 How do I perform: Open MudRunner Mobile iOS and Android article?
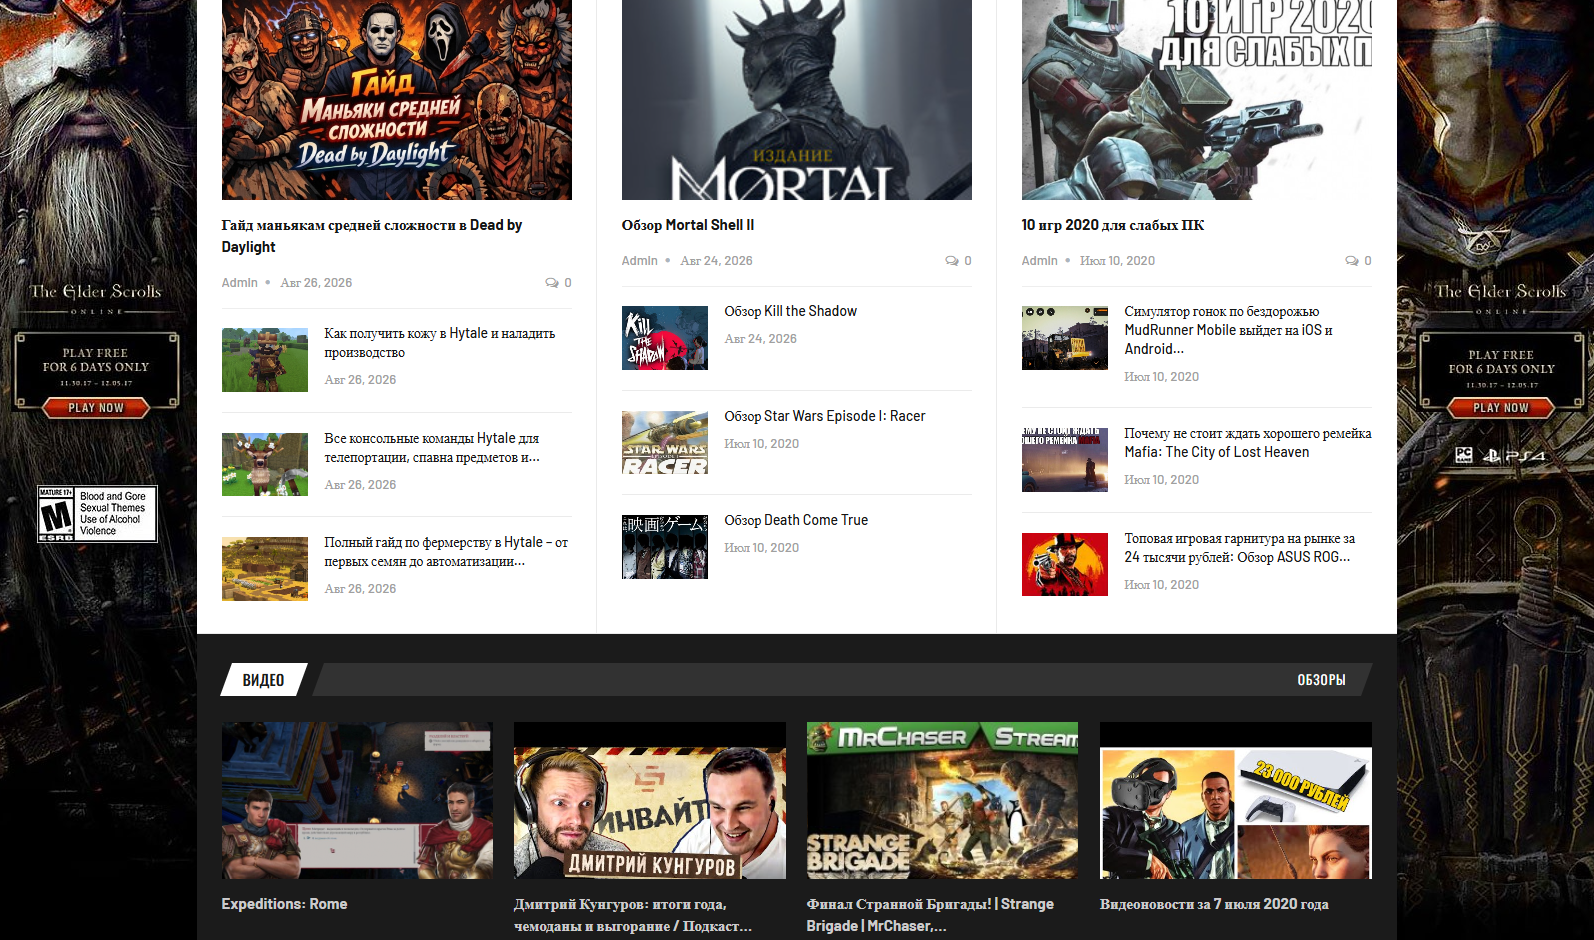tap(1229, 330)
